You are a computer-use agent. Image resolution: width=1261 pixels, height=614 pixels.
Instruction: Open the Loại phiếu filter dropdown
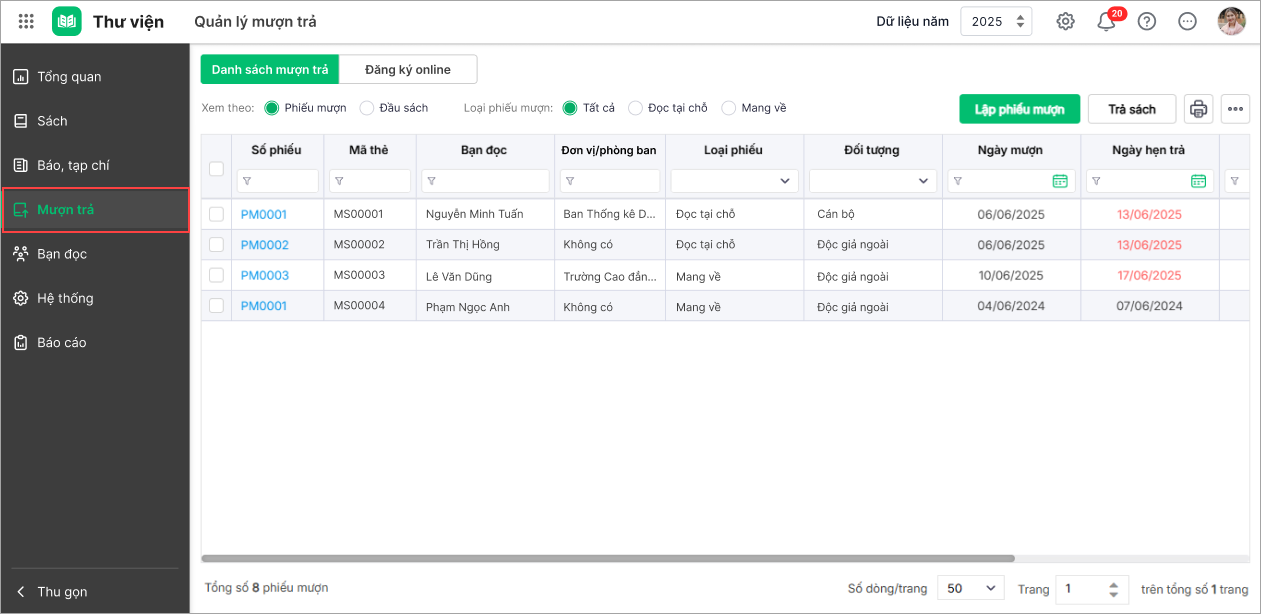(735, 181)
